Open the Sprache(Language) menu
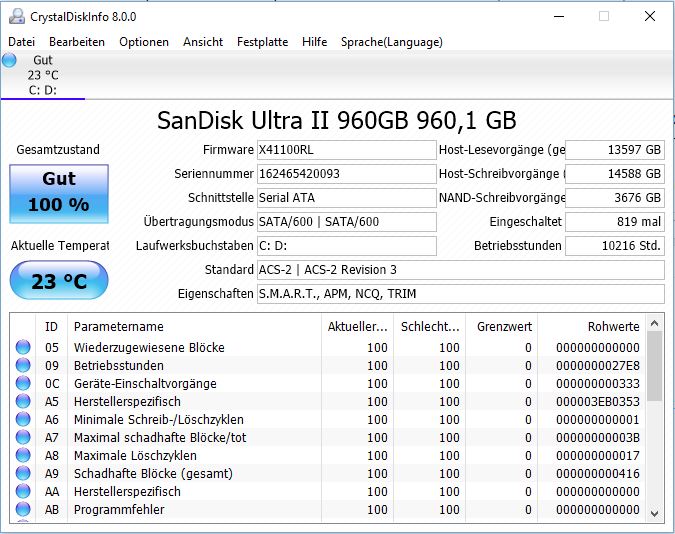The width and height of the screenshot is (675, 534). [392, 42]
